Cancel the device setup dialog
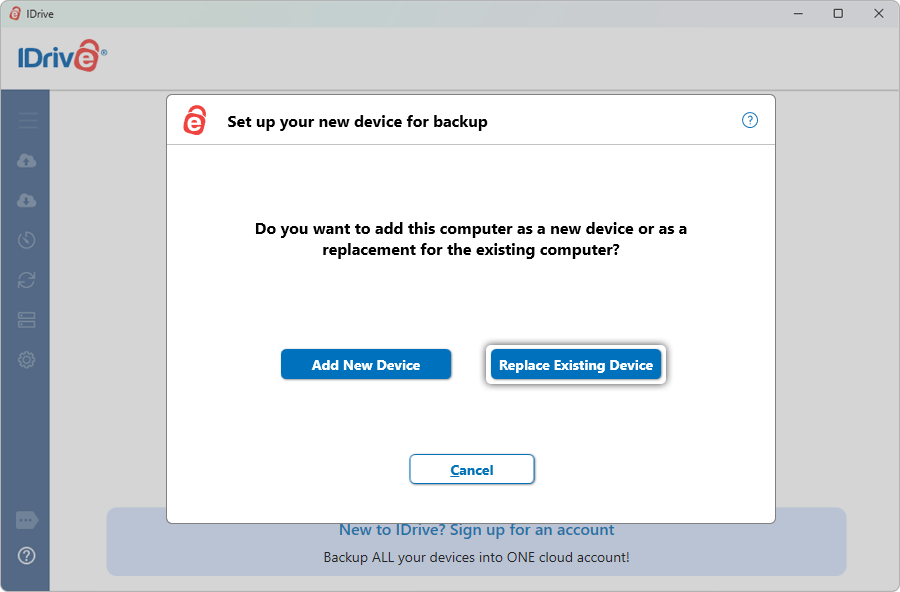This screenshot has height=592, width=900. point(472,470)
